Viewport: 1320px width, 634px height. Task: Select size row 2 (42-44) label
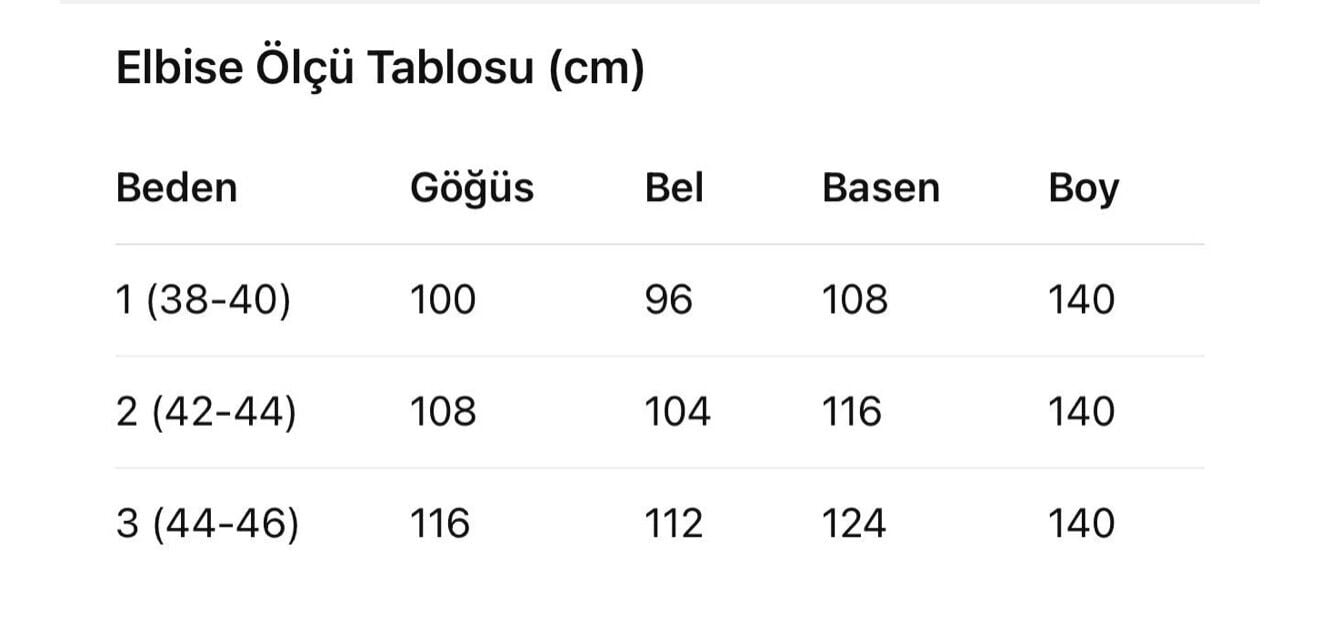[x=206, y=412]
